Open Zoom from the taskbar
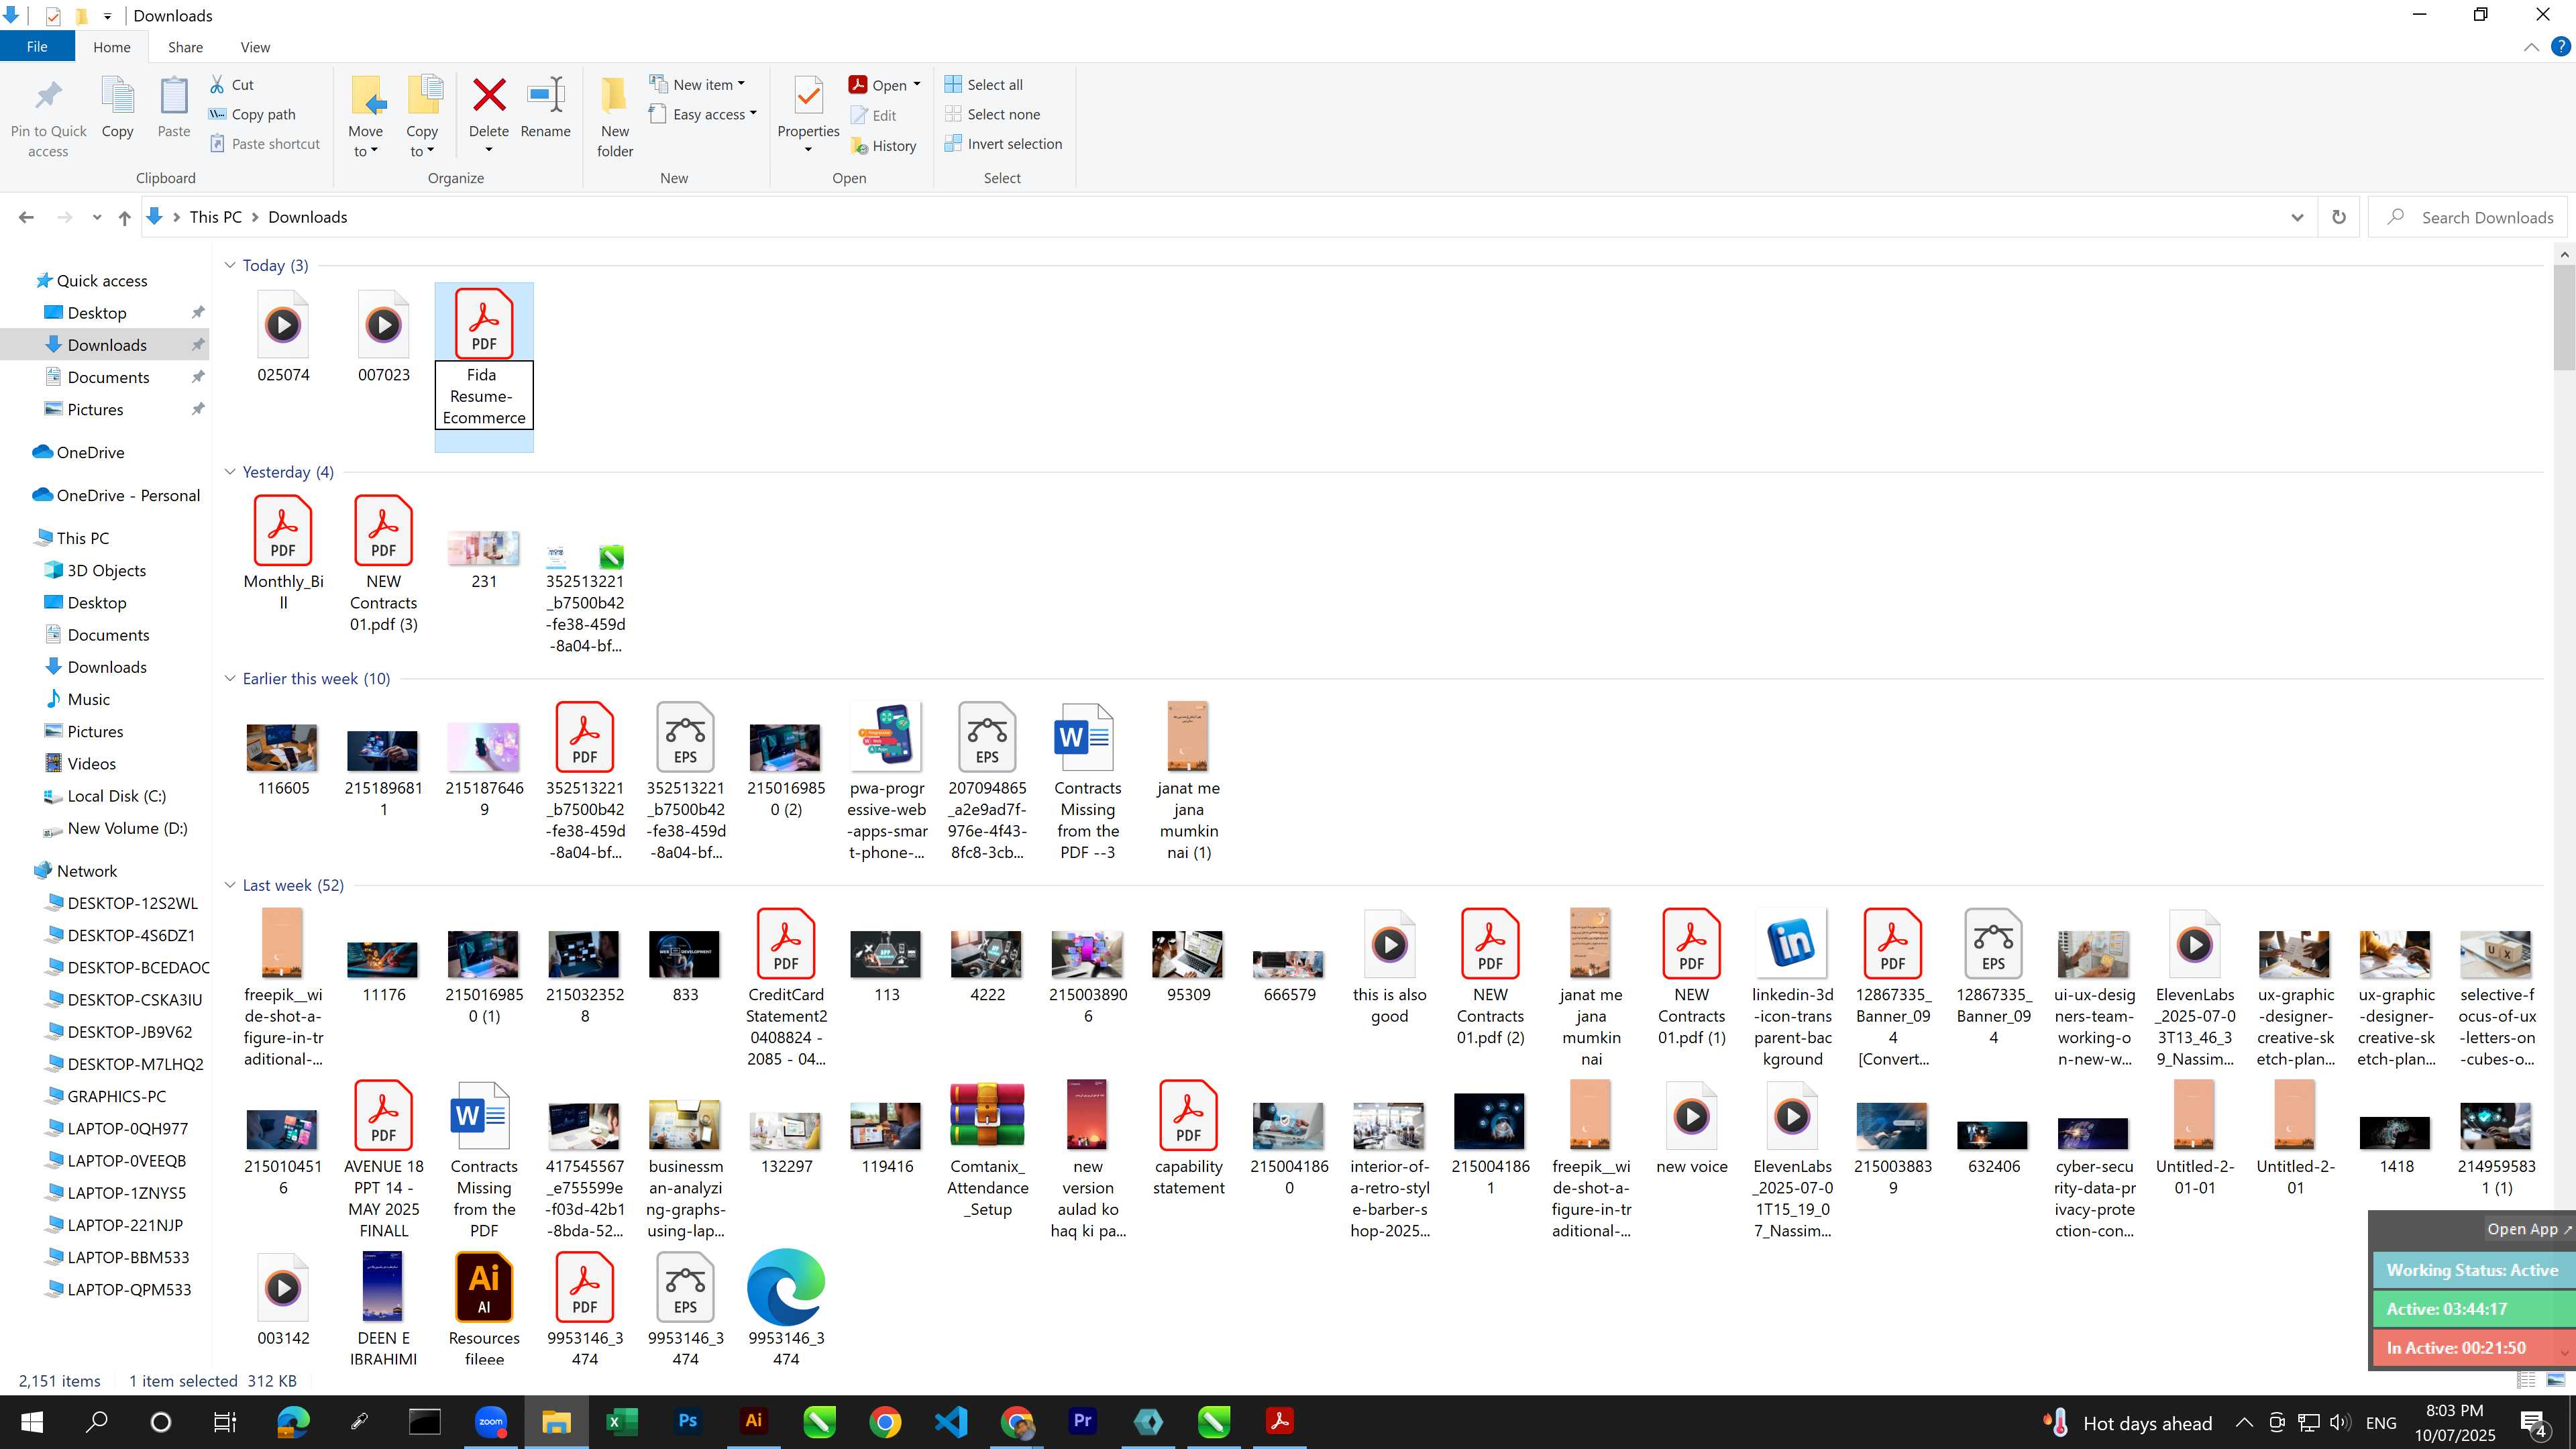 [490, 1421]
